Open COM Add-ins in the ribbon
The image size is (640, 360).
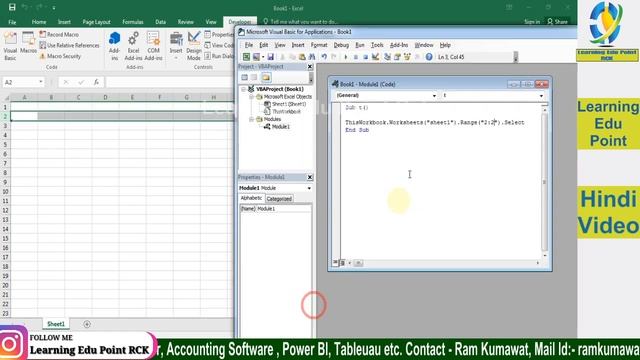[x=153, y=46]
